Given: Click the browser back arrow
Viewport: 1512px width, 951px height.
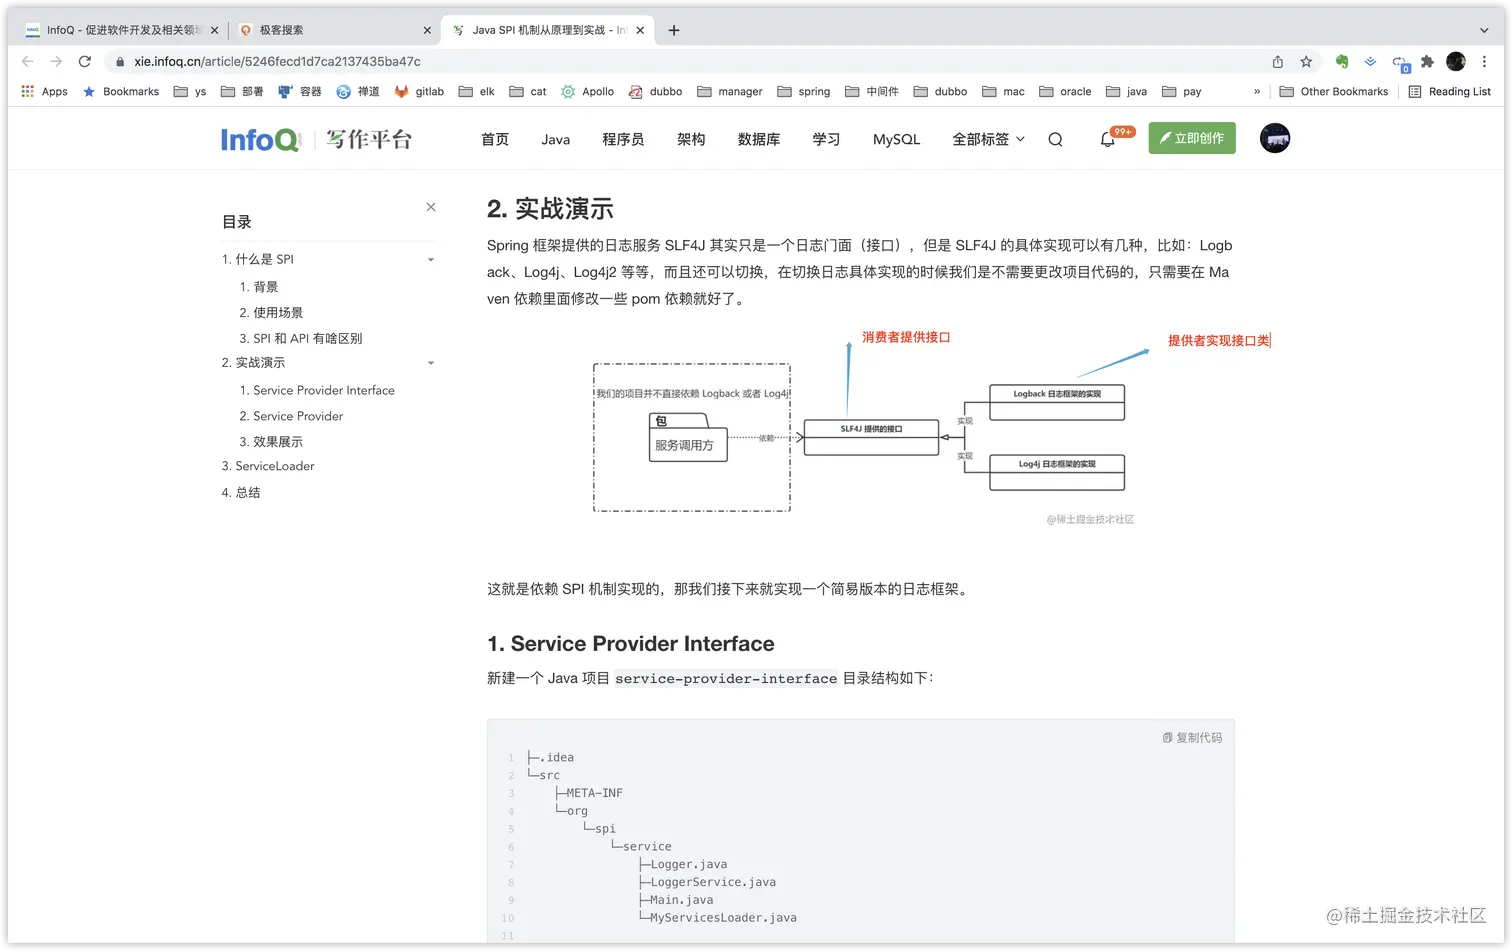Looking at the screenshot, I should coord(28,61).
